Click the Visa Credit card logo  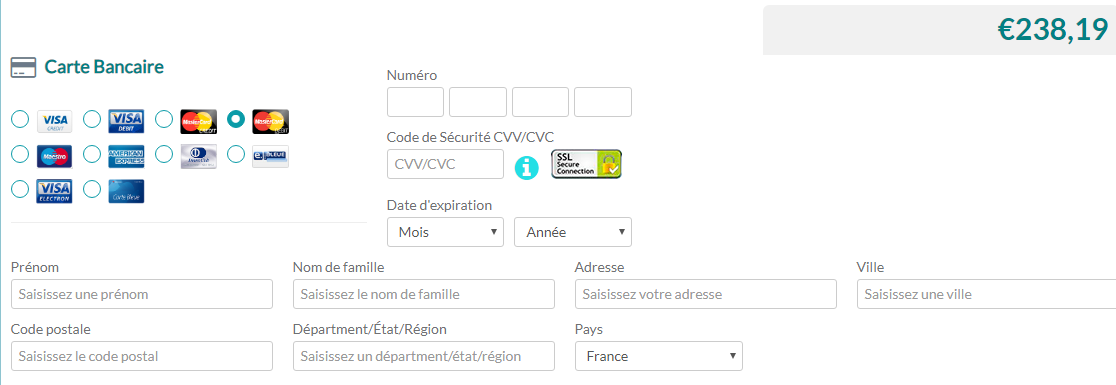[x=55, y=122]
